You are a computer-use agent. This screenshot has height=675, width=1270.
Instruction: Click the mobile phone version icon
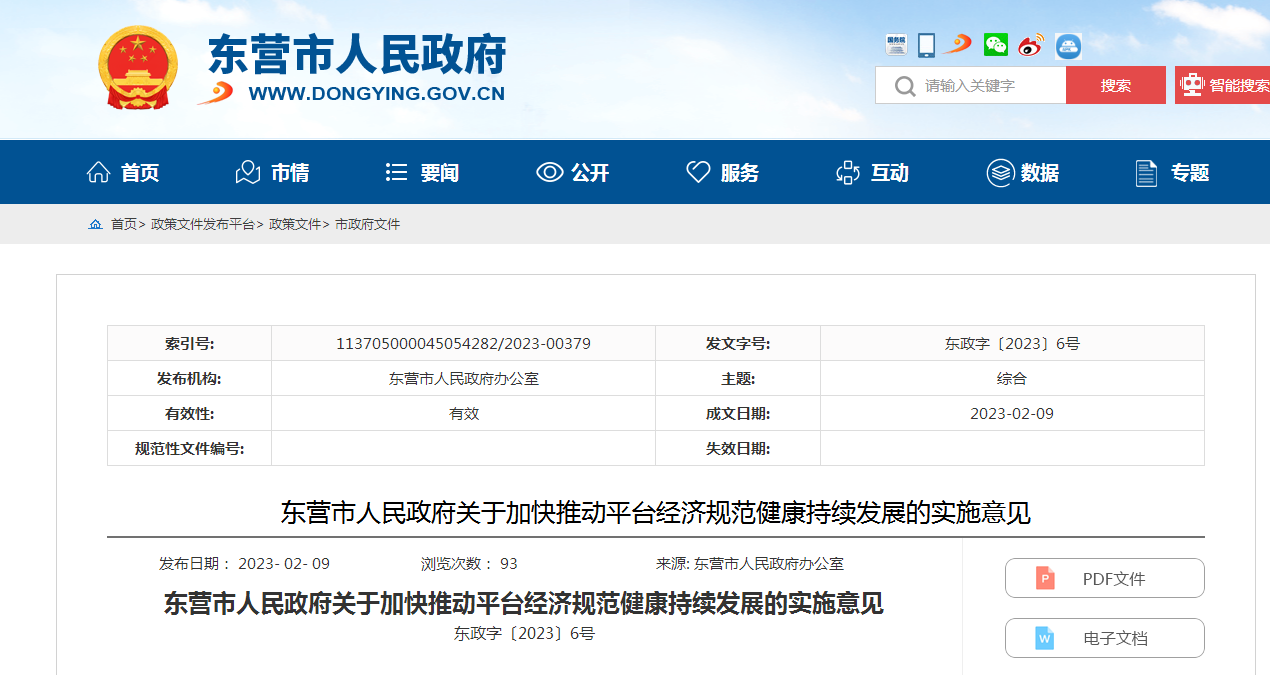(x=926, y=45)
